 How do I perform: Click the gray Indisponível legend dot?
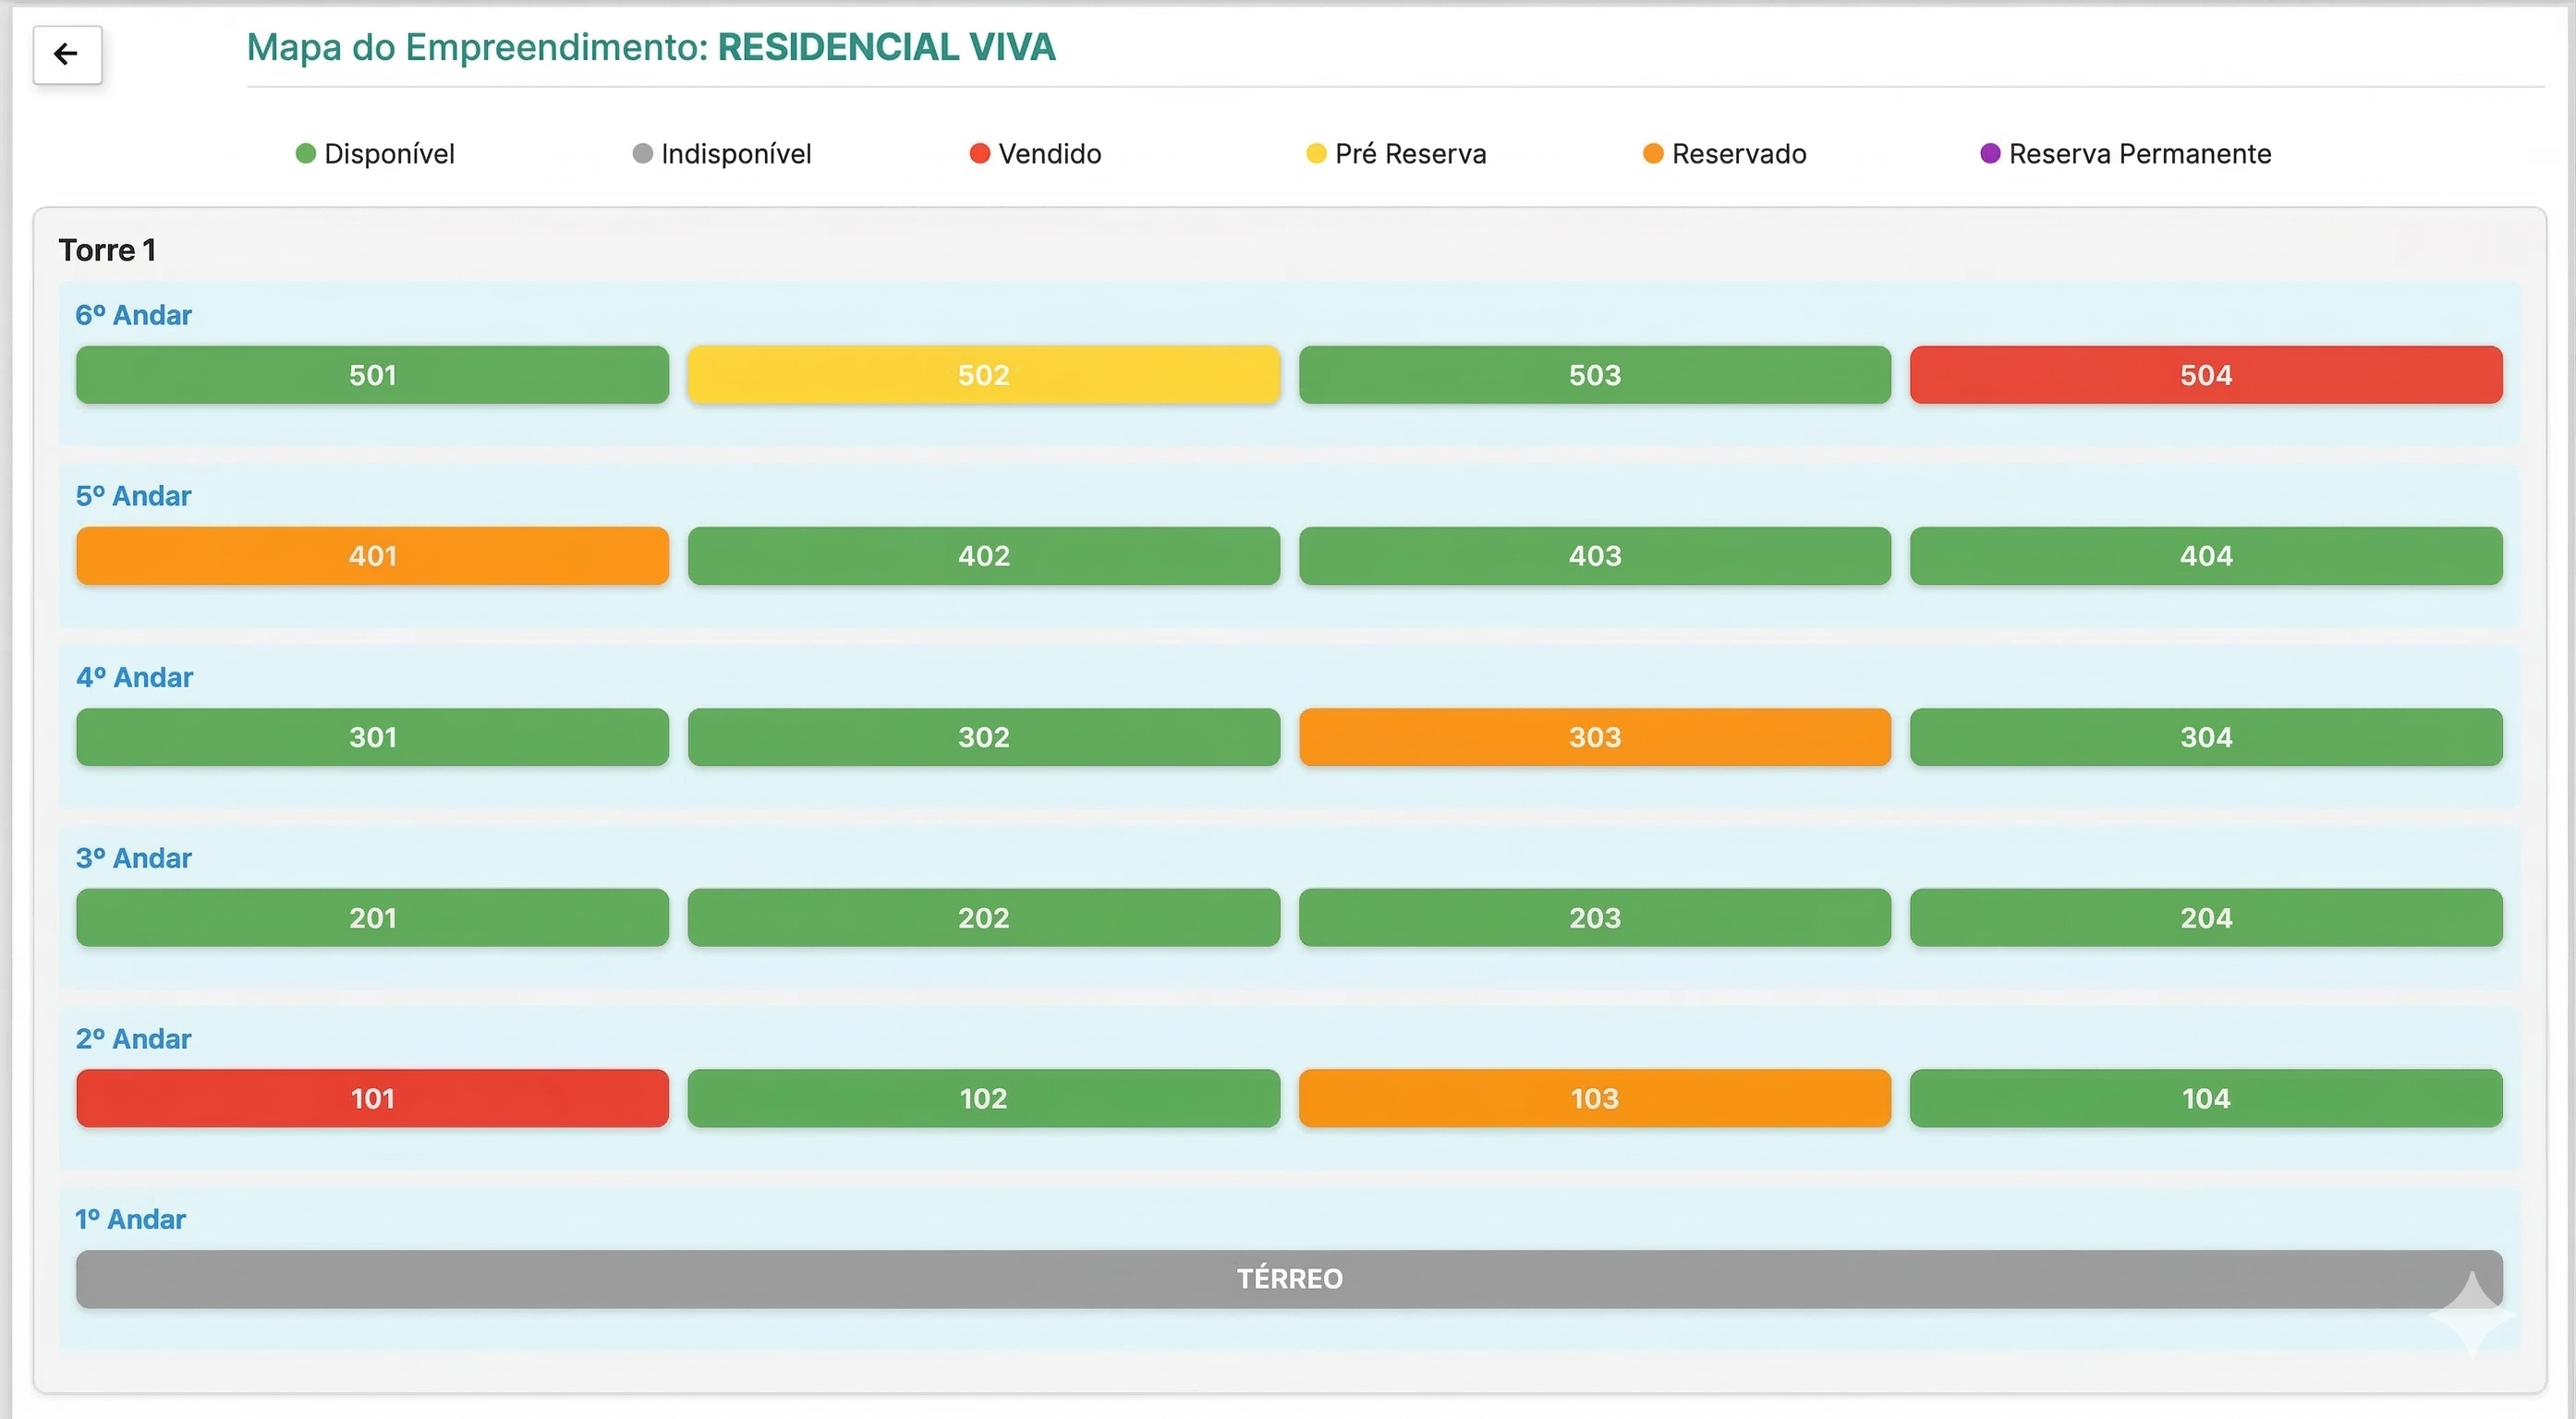(x=643, y=153)
